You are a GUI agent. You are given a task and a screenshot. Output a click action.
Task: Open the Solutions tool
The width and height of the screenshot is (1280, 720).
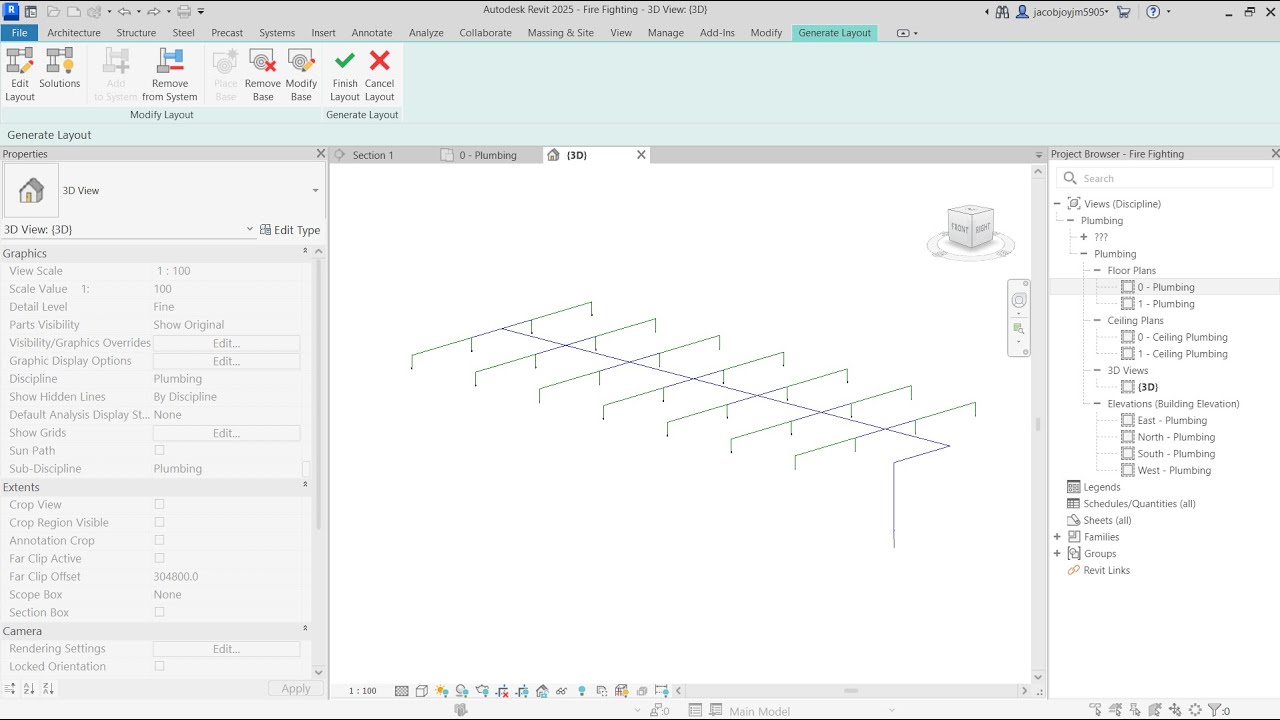click(x=59, y=69)
